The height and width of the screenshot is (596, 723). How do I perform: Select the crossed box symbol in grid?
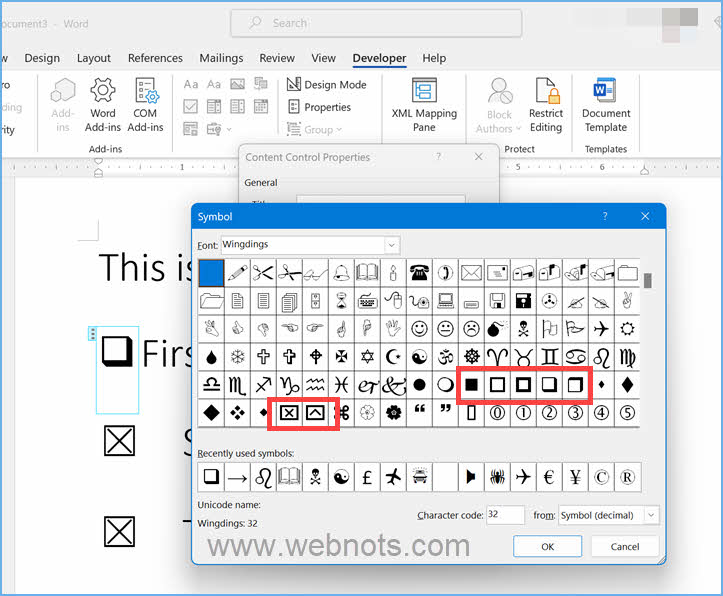tap(289, 412)
